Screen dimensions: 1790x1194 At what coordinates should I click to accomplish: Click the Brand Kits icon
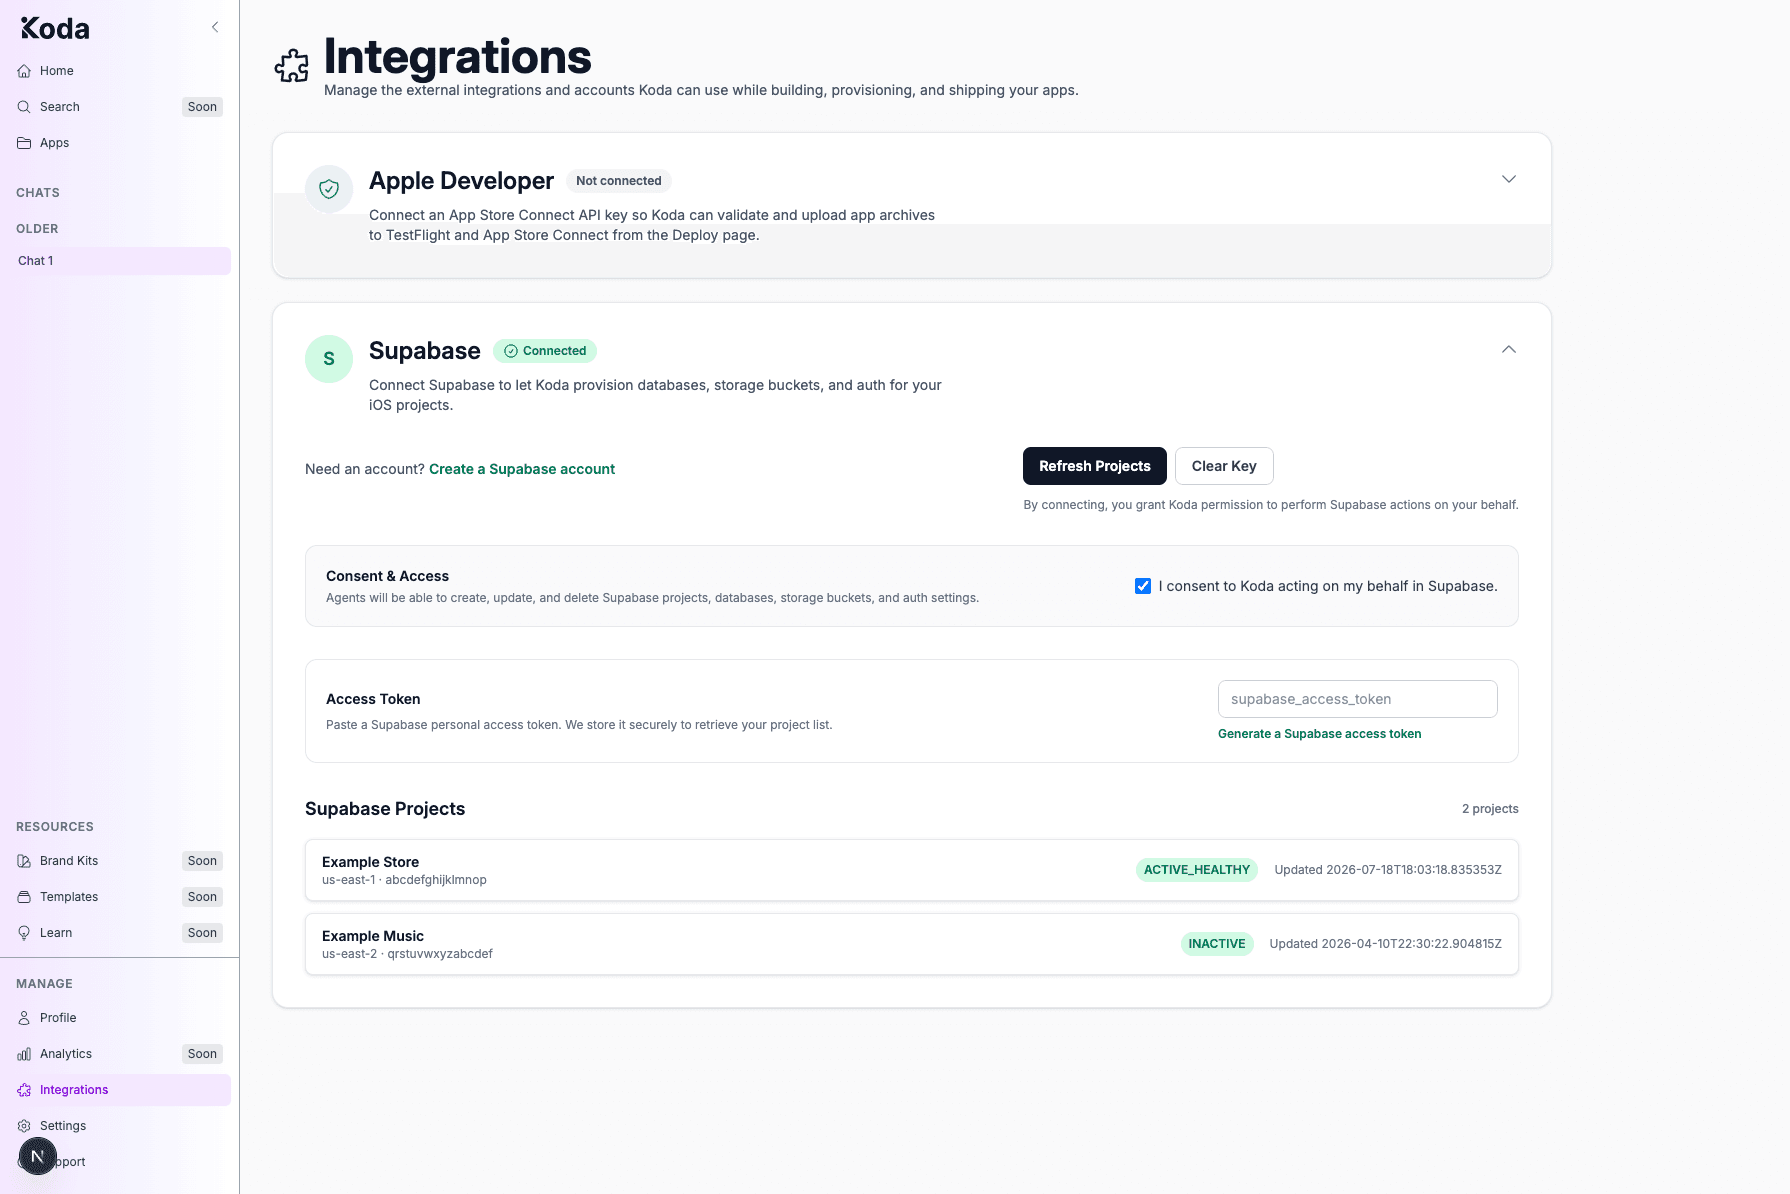click(24, 861)
